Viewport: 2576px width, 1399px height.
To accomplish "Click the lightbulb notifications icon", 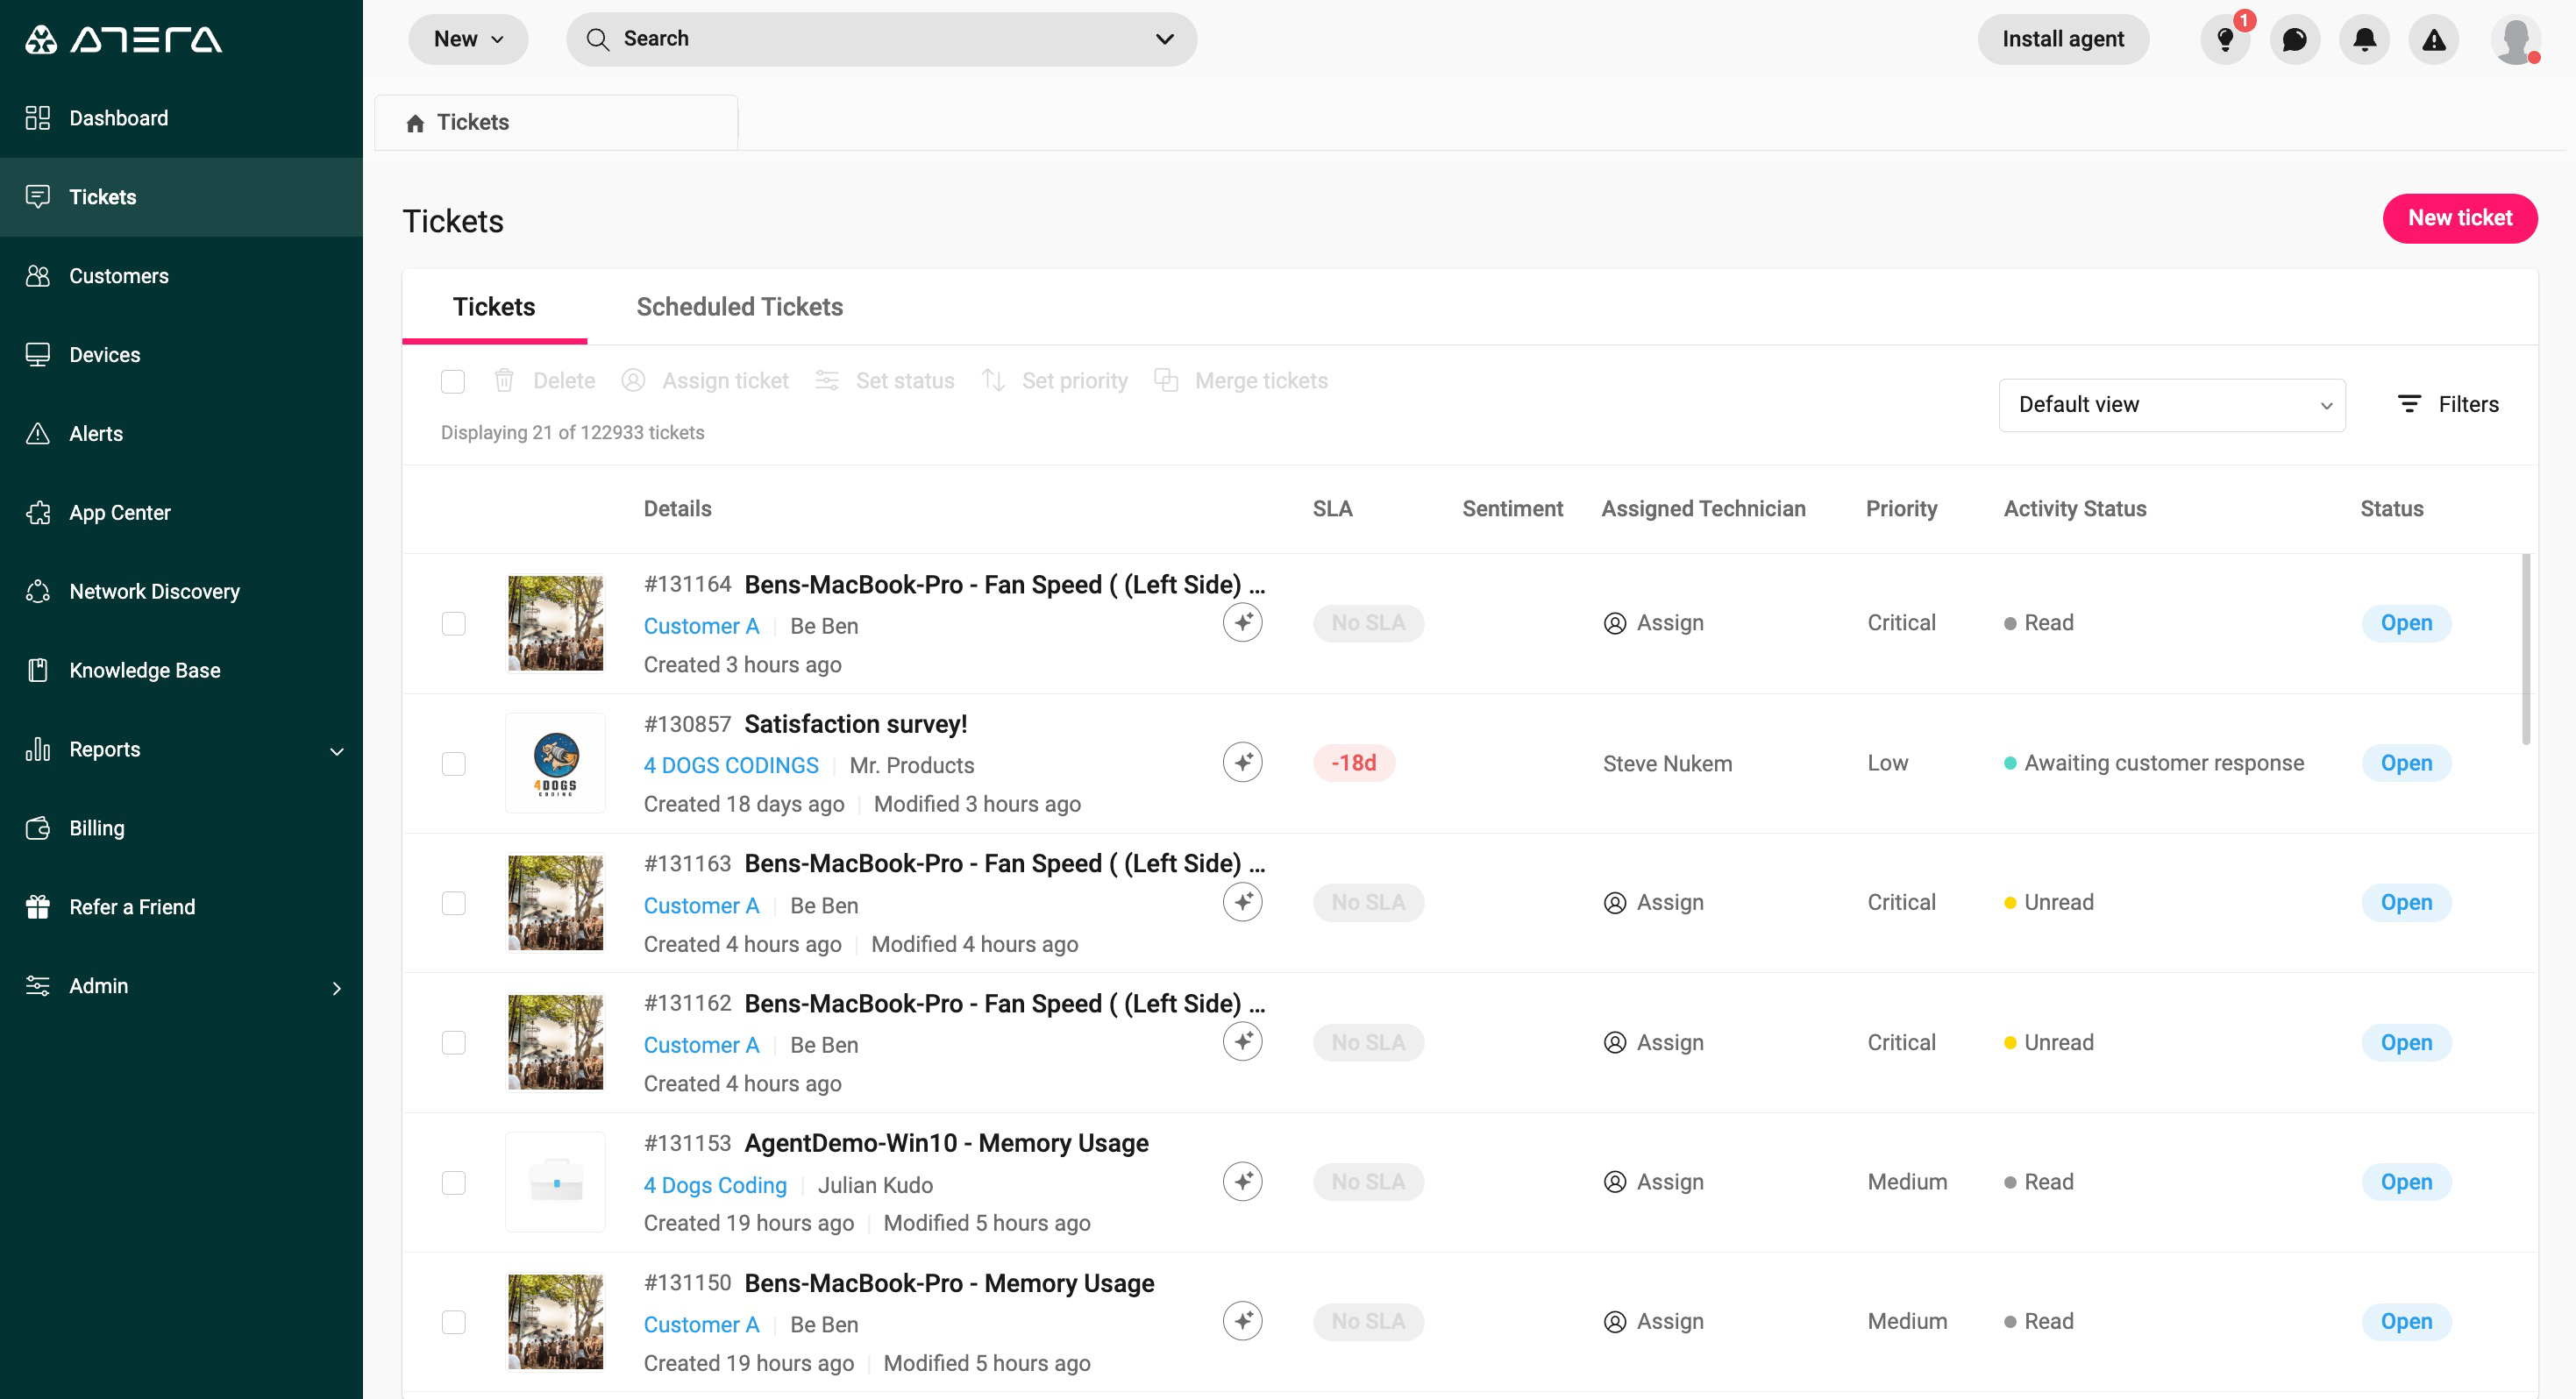I will click(x=2224, y=39).
